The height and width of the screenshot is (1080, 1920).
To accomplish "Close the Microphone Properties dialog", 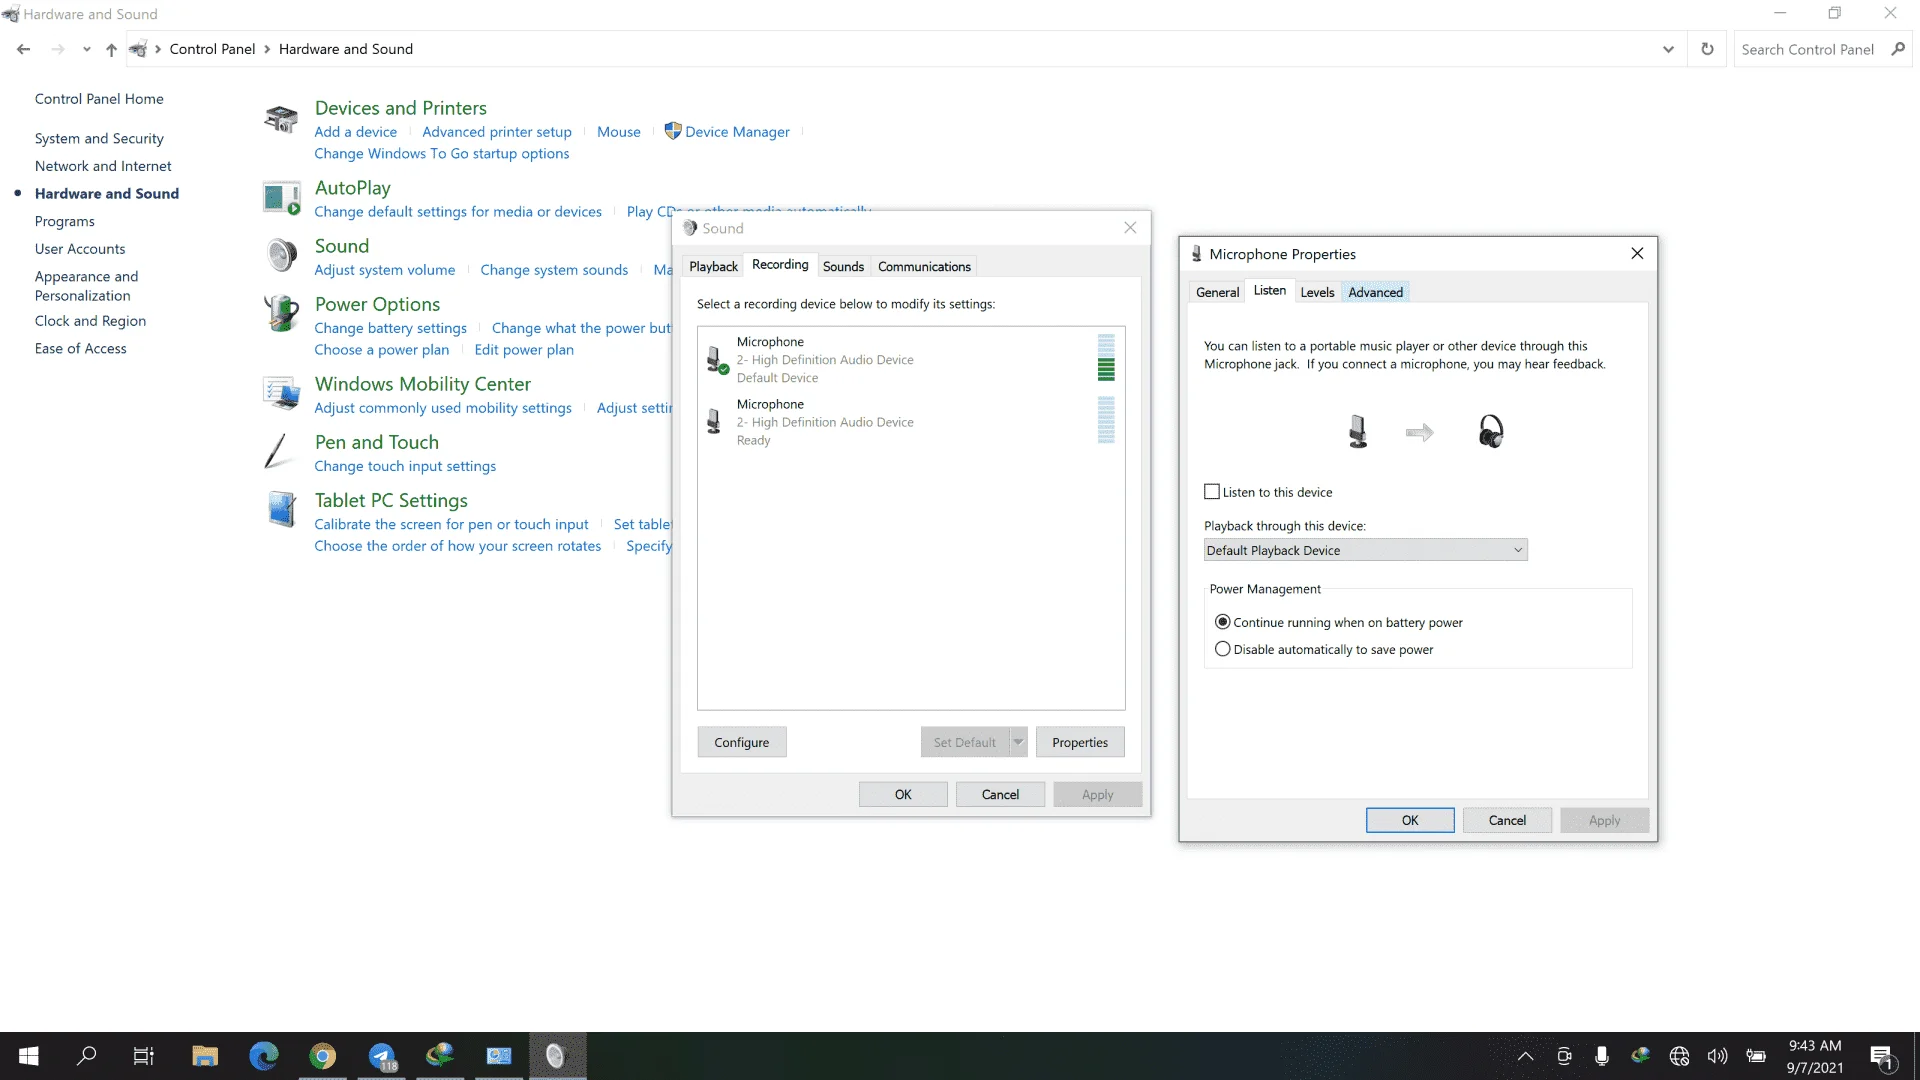I will click(x=1637, y=253).
